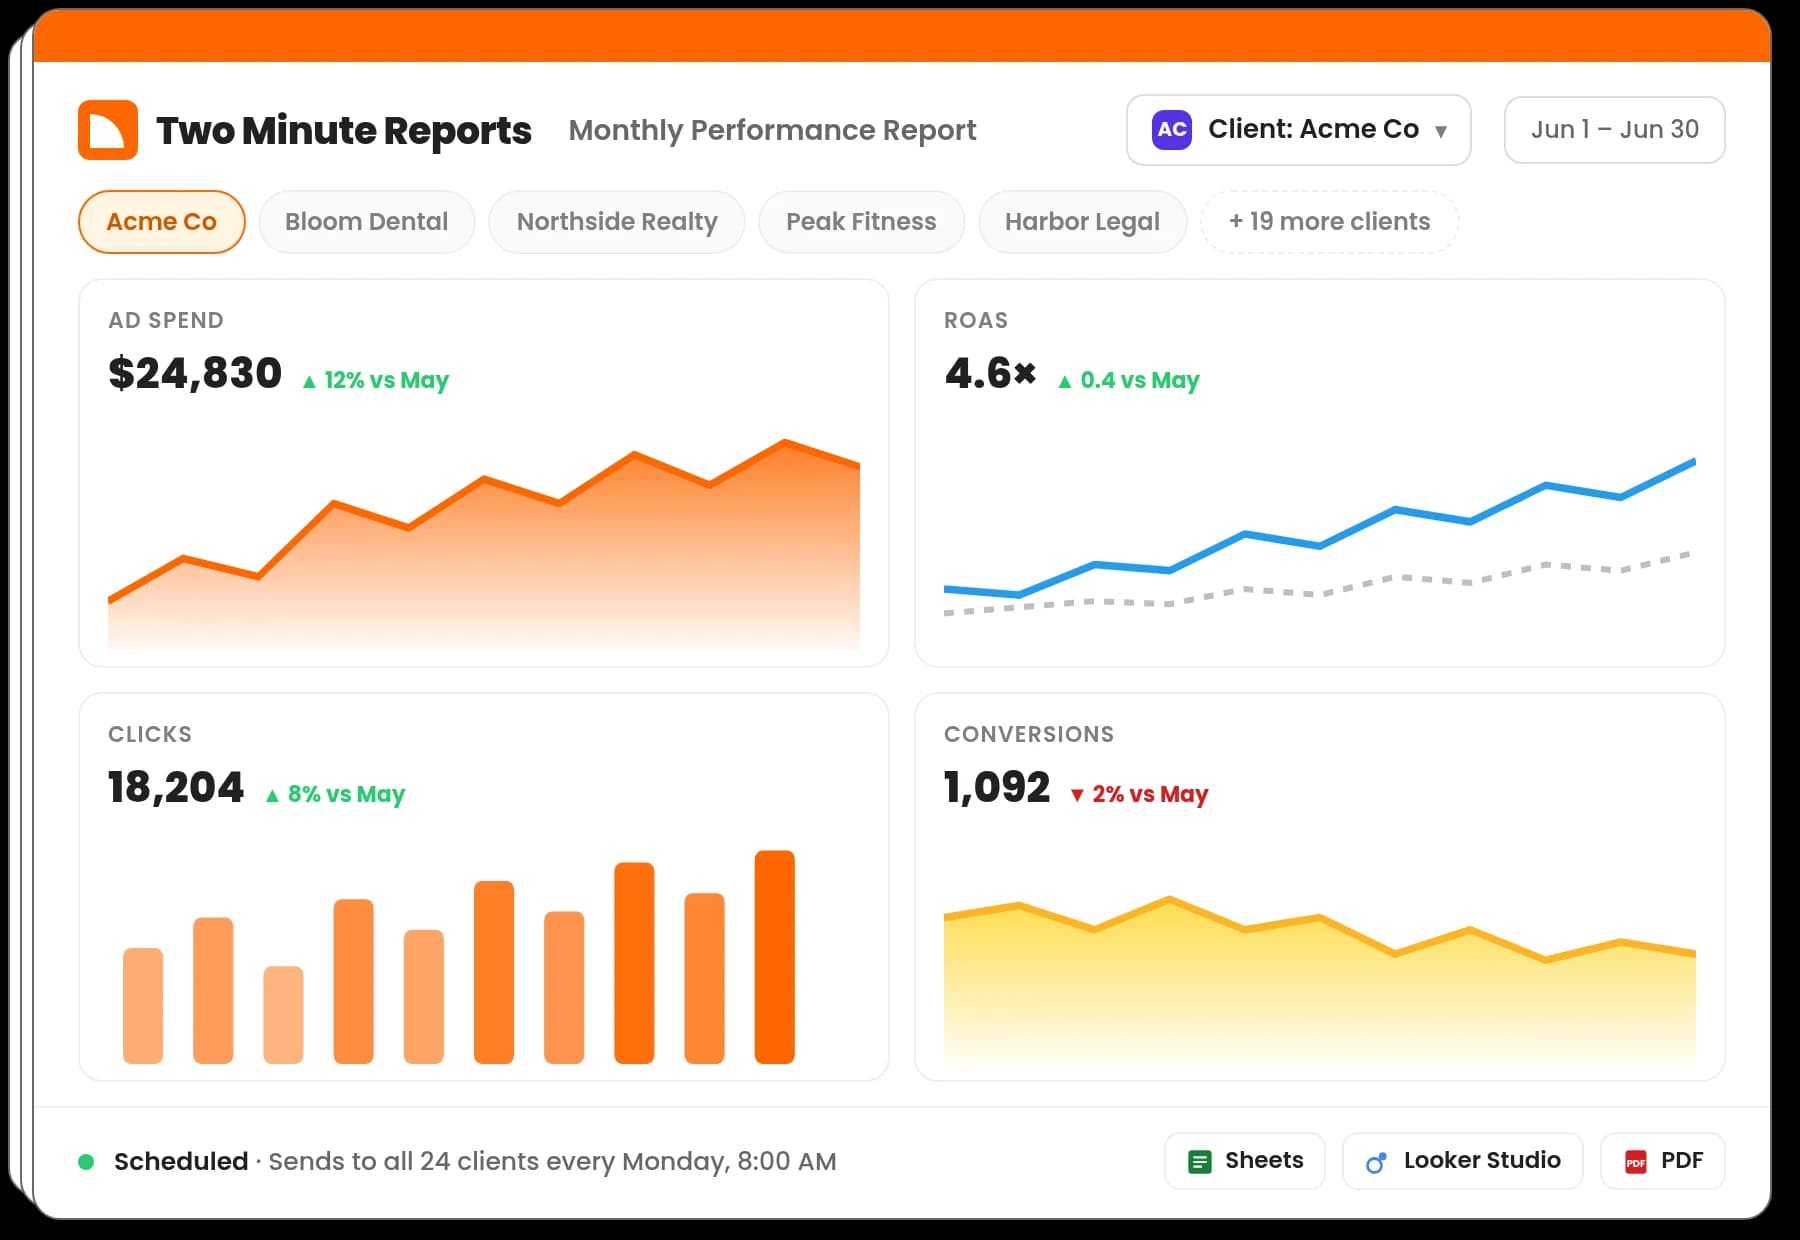Click the Looker Studio icon
The height and width of the screenshot is (1240, 1800).
click(x=1377, y=1162)
